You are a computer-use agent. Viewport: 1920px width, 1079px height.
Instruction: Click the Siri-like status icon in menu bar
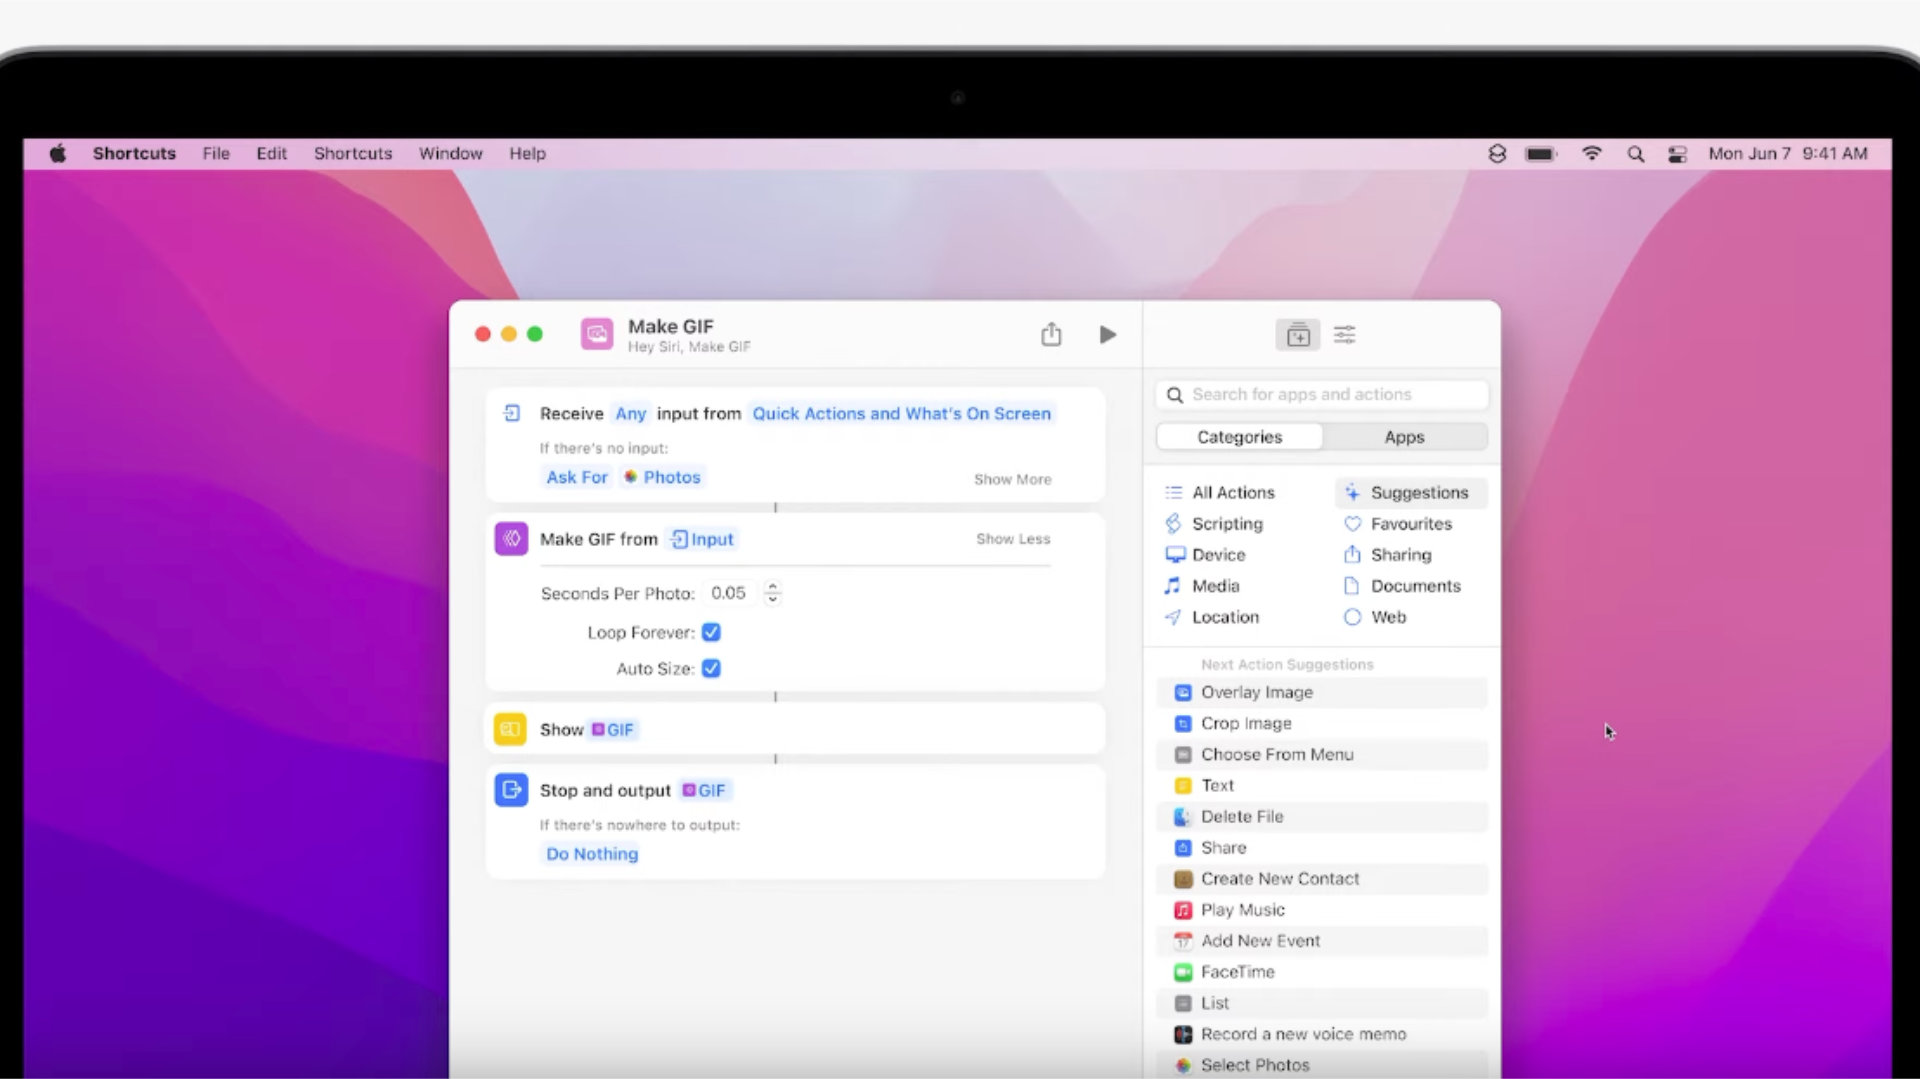point(1497,154)
